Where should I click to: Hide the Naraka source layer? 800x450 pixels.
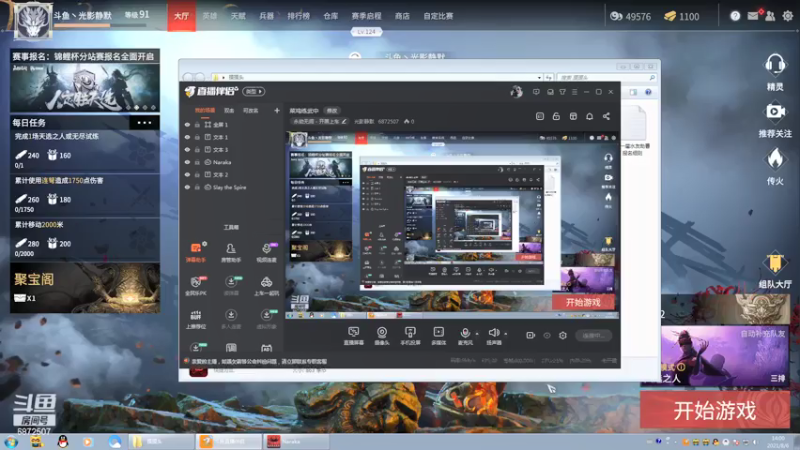pyautogui.click(x=187, y=162)
